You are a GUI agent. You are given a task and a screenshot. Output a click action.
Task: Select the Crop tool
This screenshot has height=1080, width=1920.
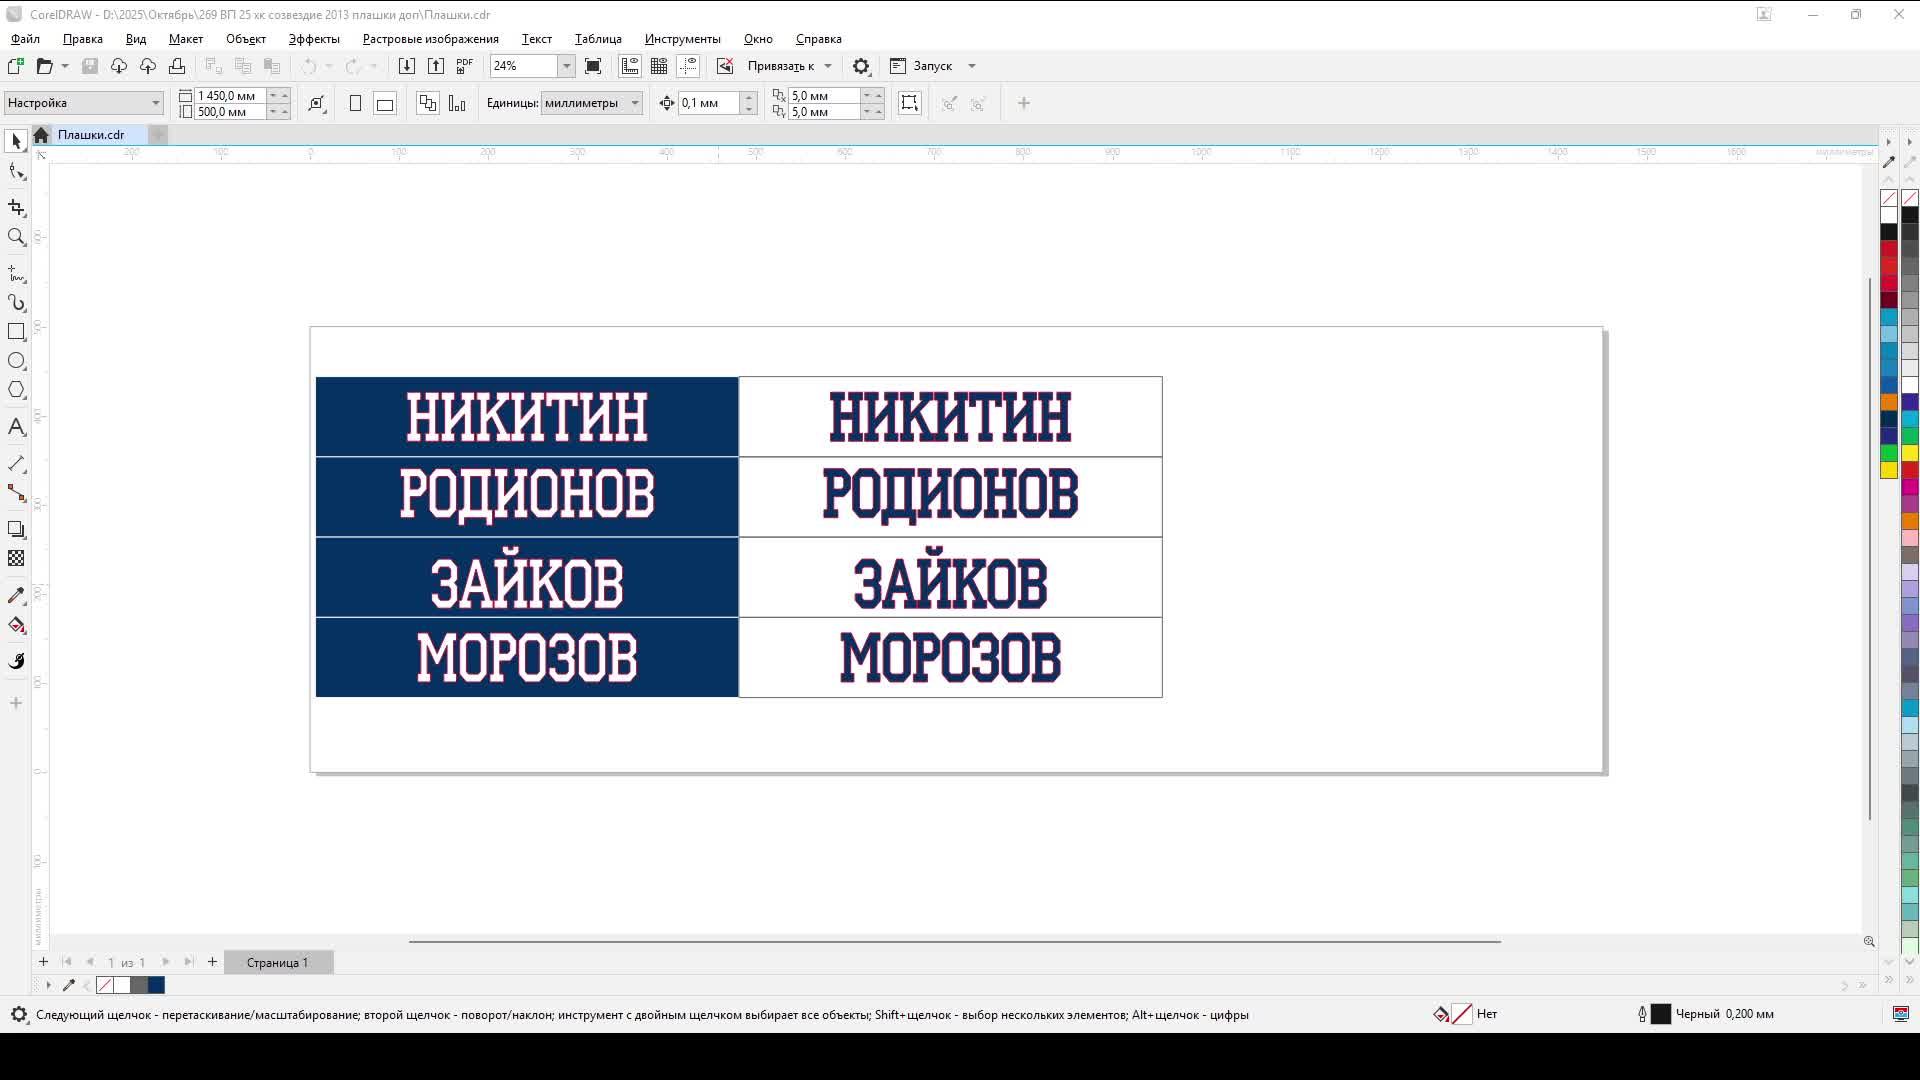click(16, 207)
